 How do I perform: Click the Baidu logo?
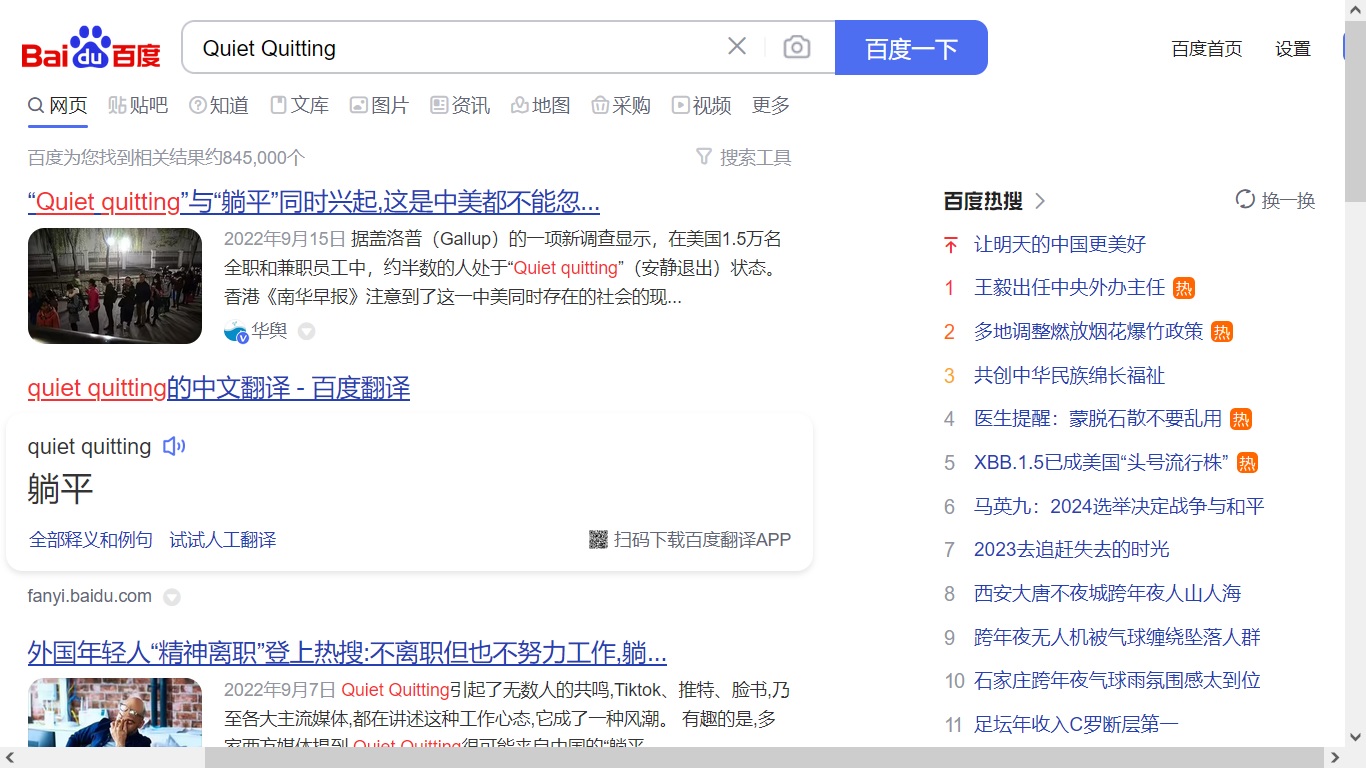91,48
